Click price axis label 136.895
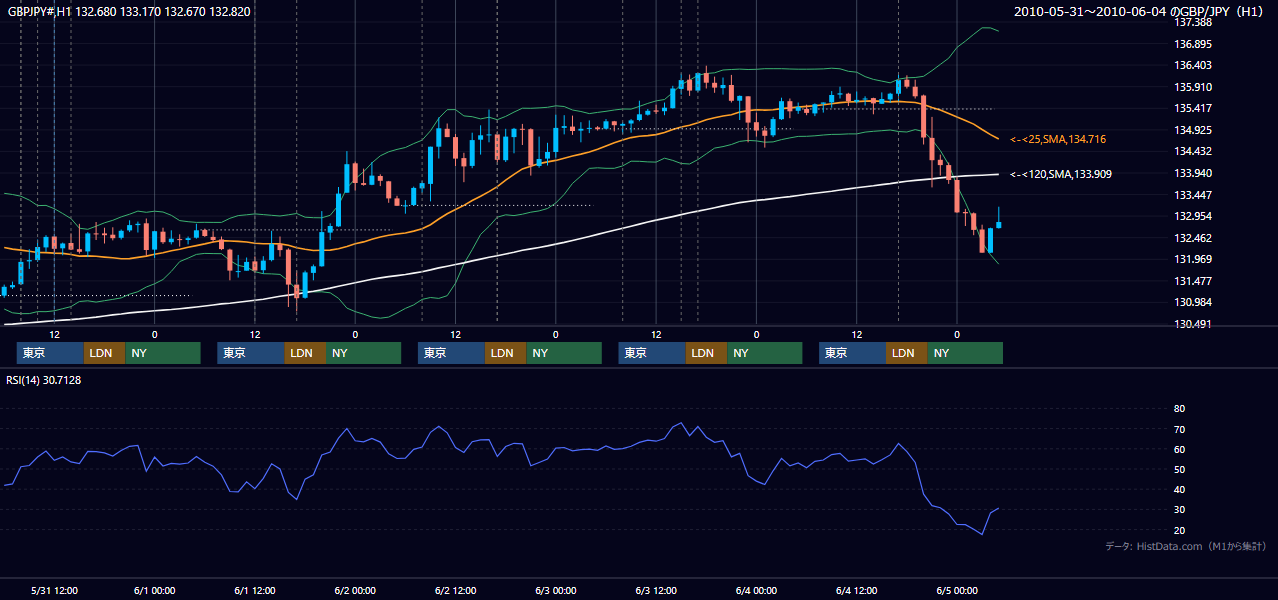 tap(1193, 44)
